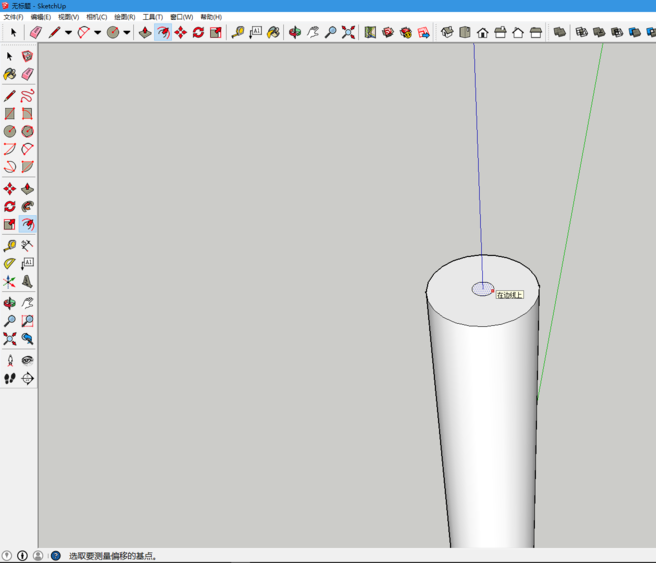Pick the Walk tool footprints icon
The width and height of the screenshot is (656, 563).
10,379
